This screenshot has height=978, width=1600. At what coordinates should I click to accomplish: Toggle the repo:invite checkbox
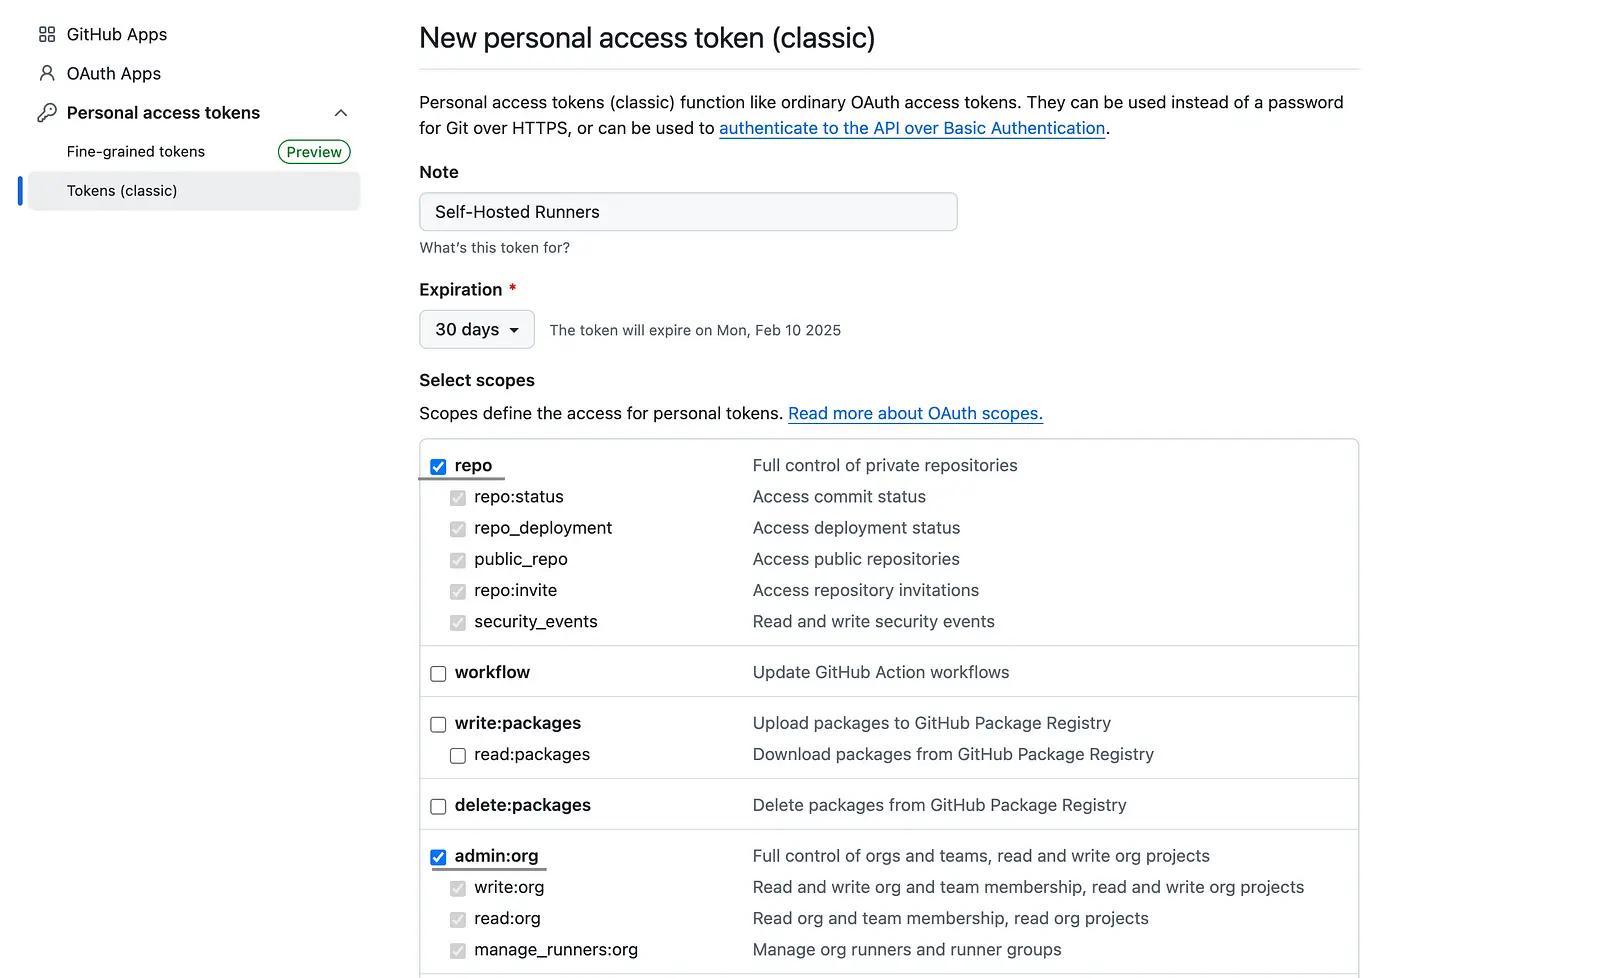point(458,591)
